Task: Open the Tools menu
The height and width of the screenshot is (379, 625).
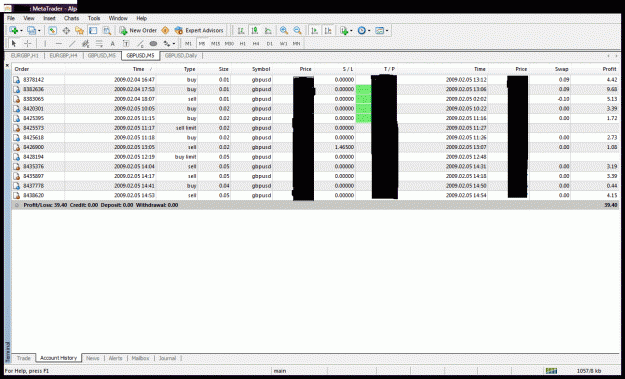Action: pos(94,18)
